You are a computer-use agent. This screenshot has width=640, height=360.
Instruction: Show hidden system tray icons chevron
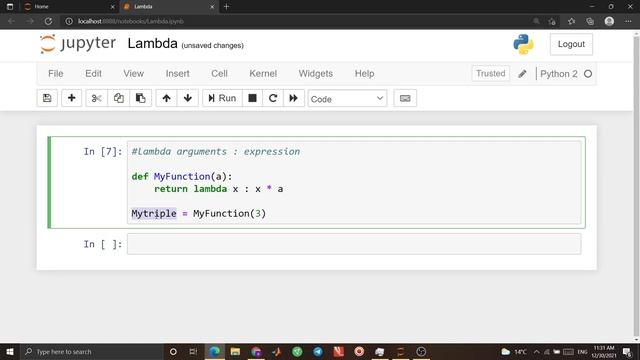tap(536, 351)
